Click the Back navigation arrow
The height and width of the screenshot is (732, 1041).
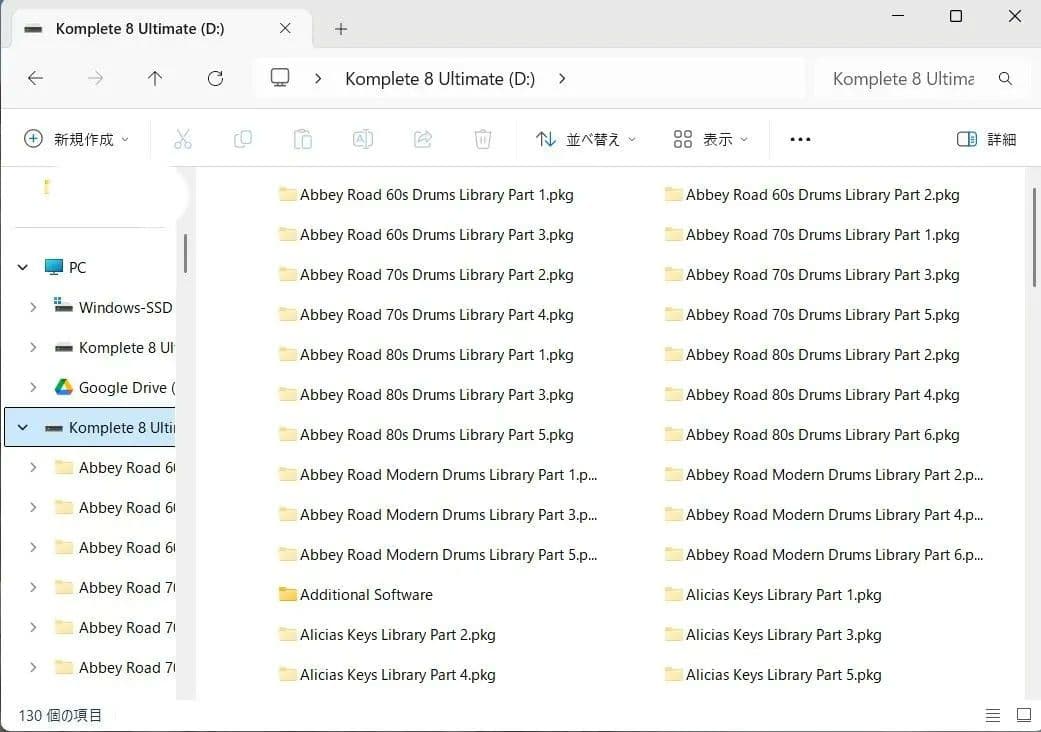click(35, 78)
